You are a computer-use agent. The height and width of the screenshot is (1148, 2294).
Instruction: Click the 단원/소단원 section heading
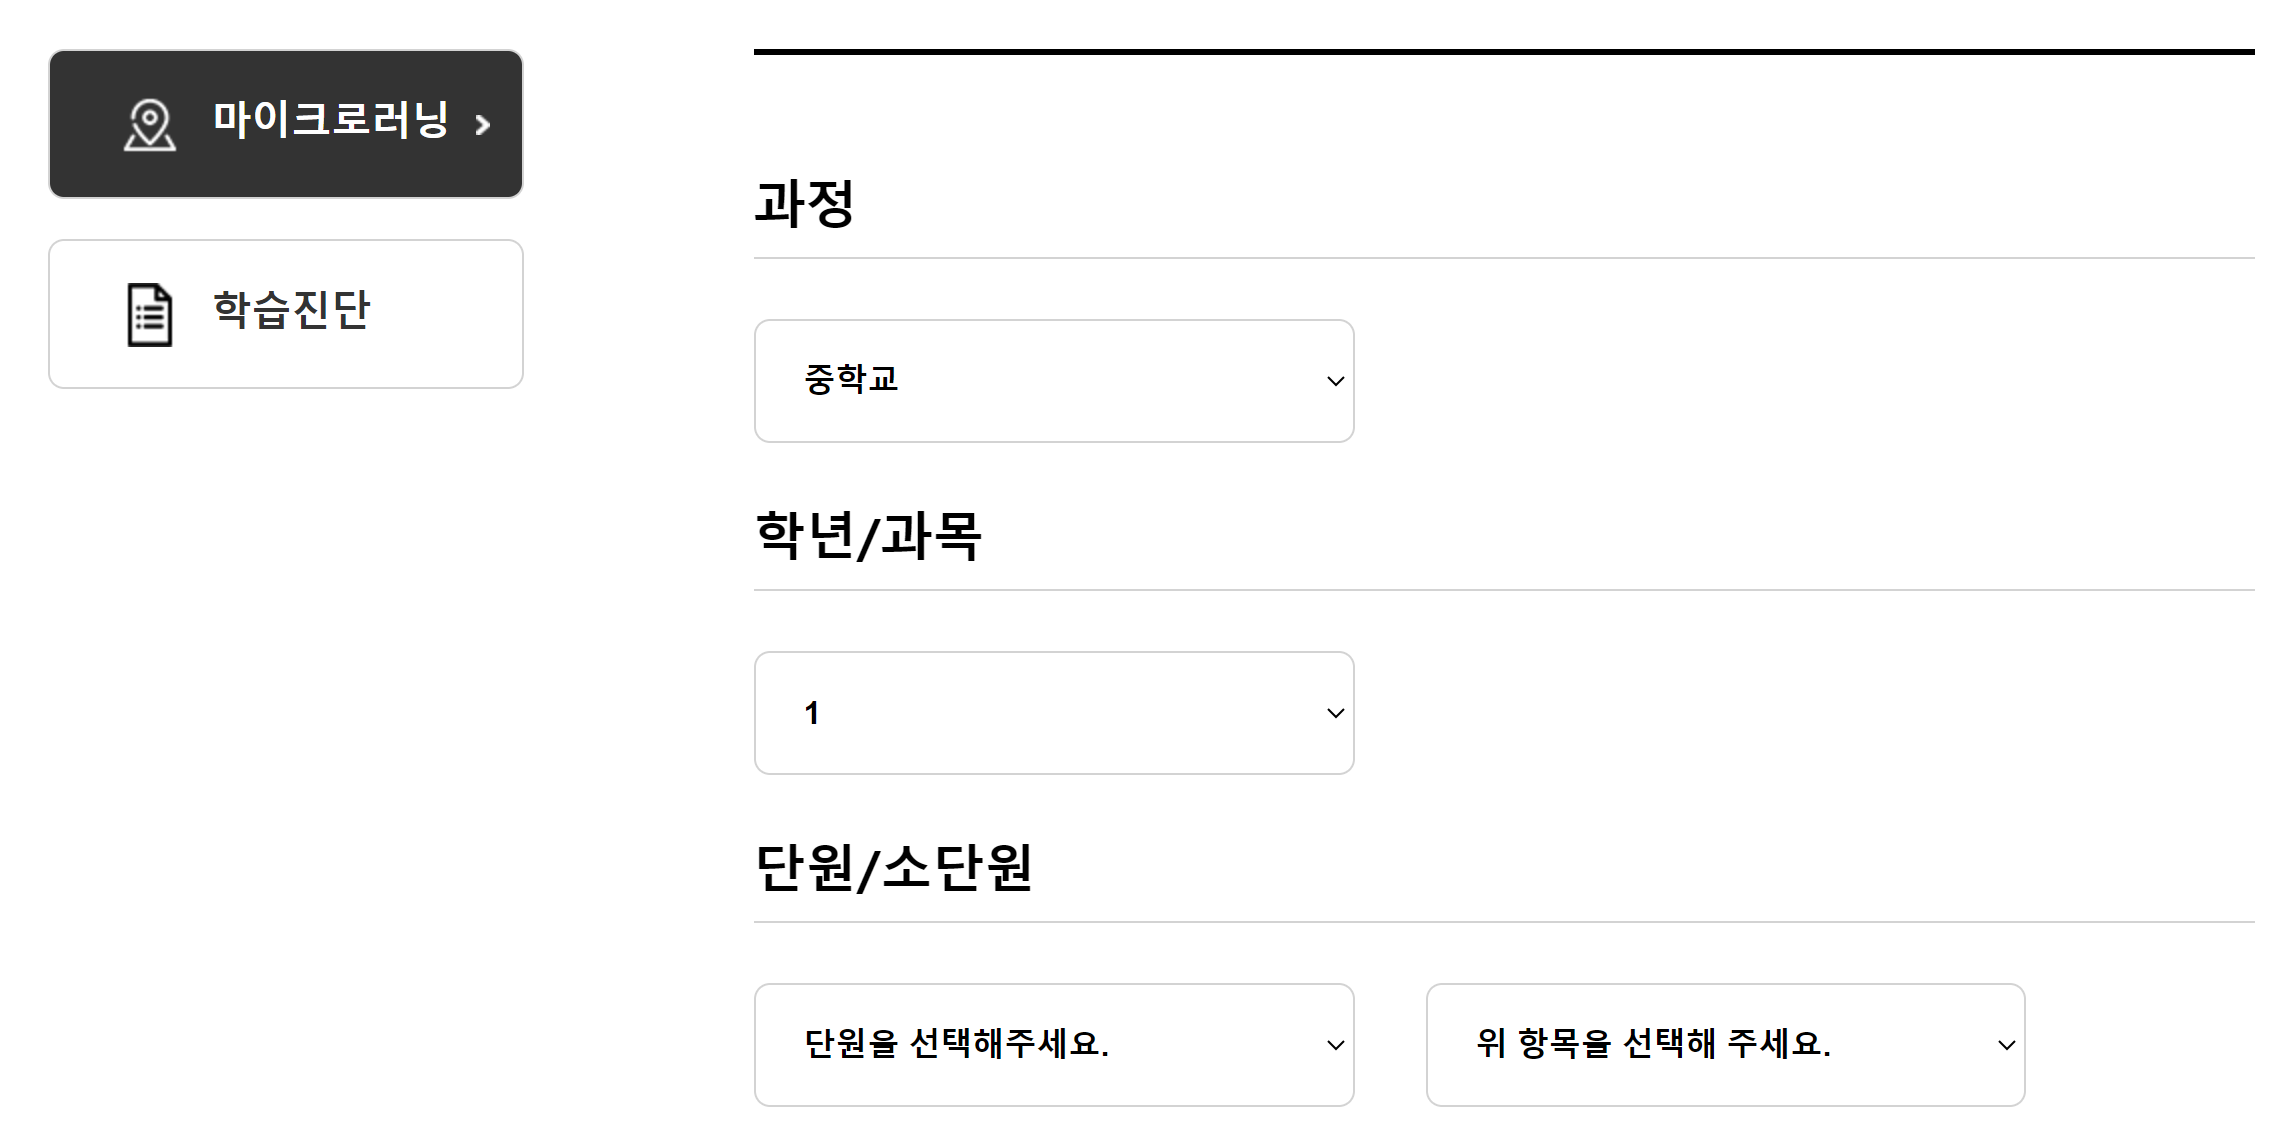[x=894, y=868]
